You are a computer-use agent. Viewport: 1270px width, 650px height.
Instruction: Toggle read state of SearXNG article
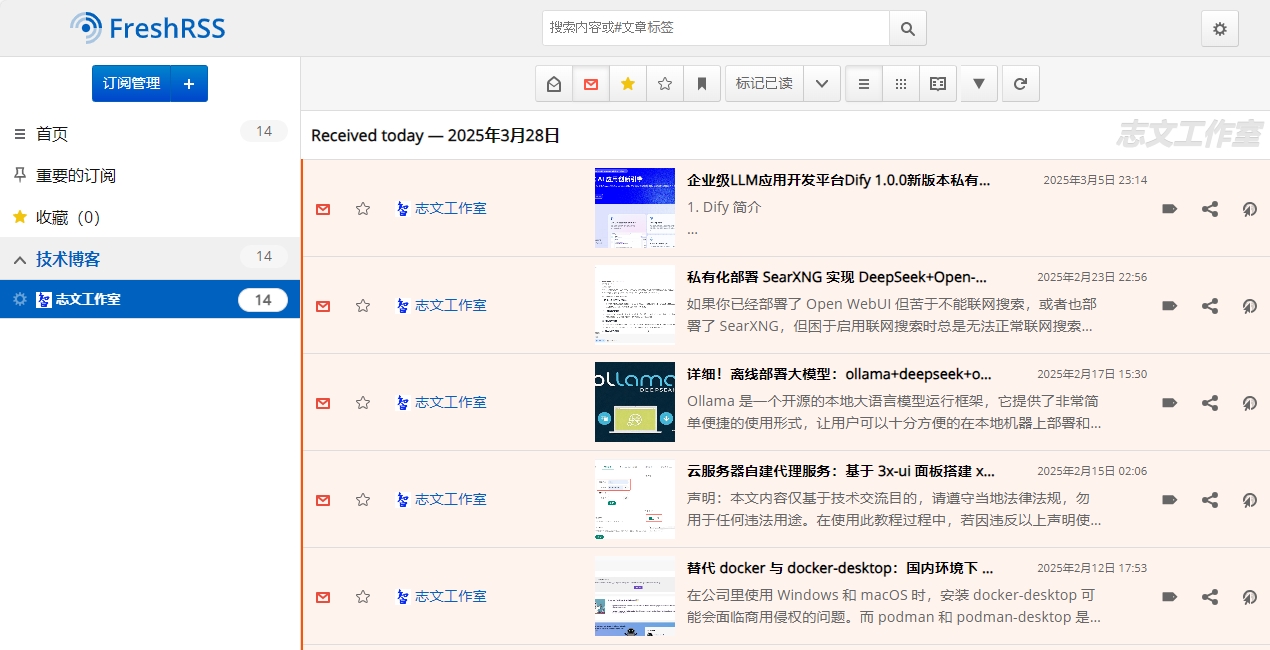point(323,306)
